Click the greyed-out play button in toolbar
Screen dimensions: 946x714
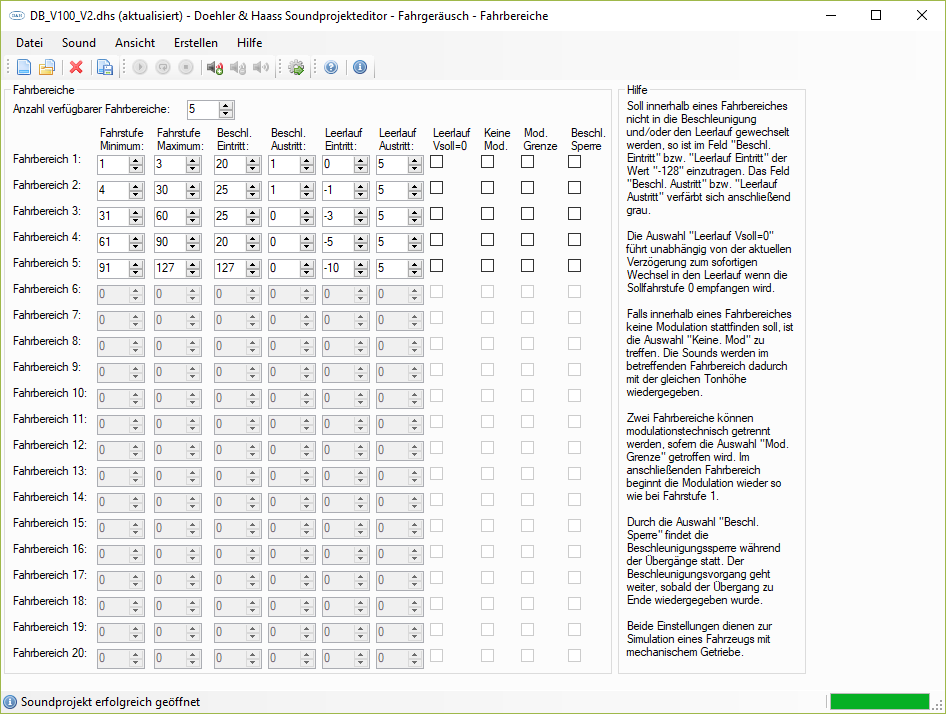140,67
